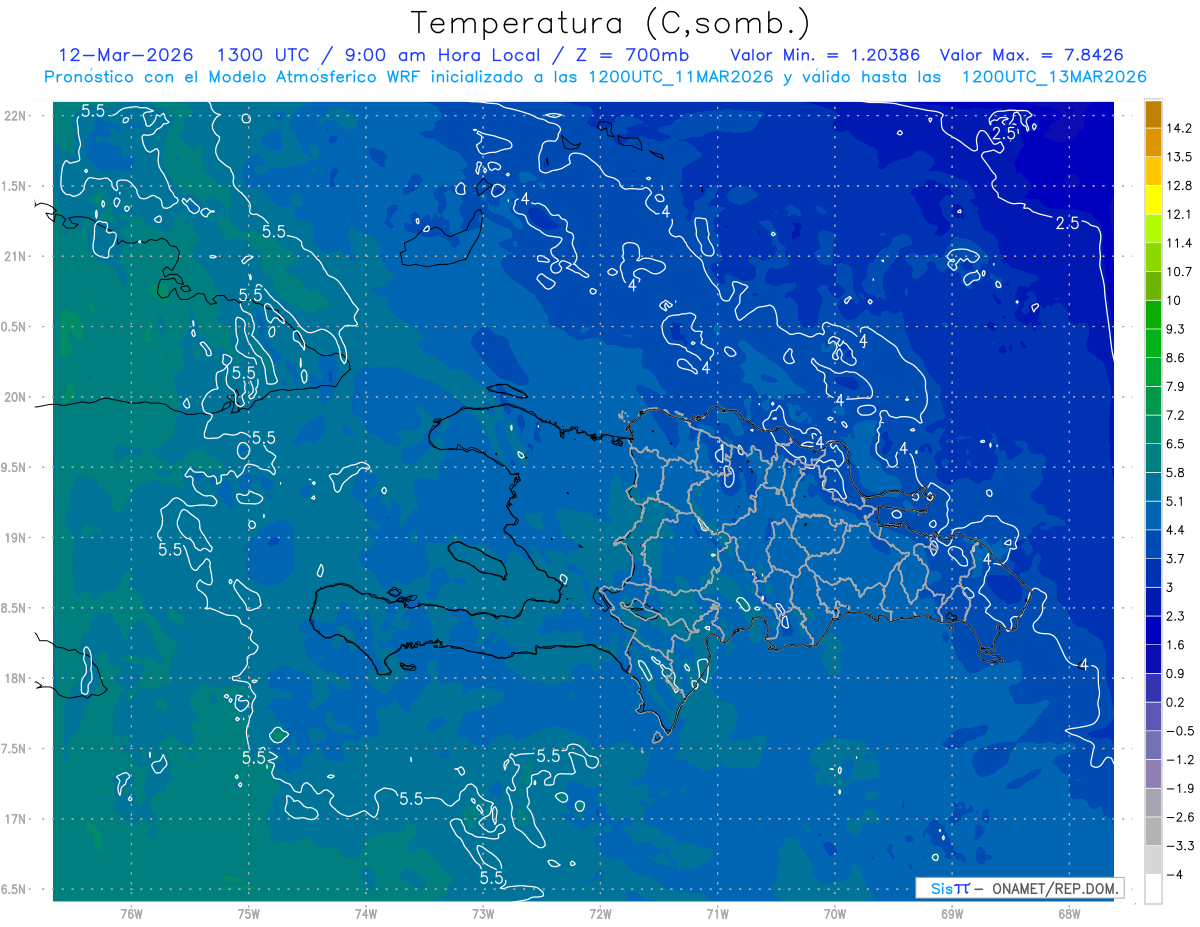The height and width of the screenshot is (927, 1200).
Task: Click the "5.8" colorbar value
Action: click(1176, 473)
